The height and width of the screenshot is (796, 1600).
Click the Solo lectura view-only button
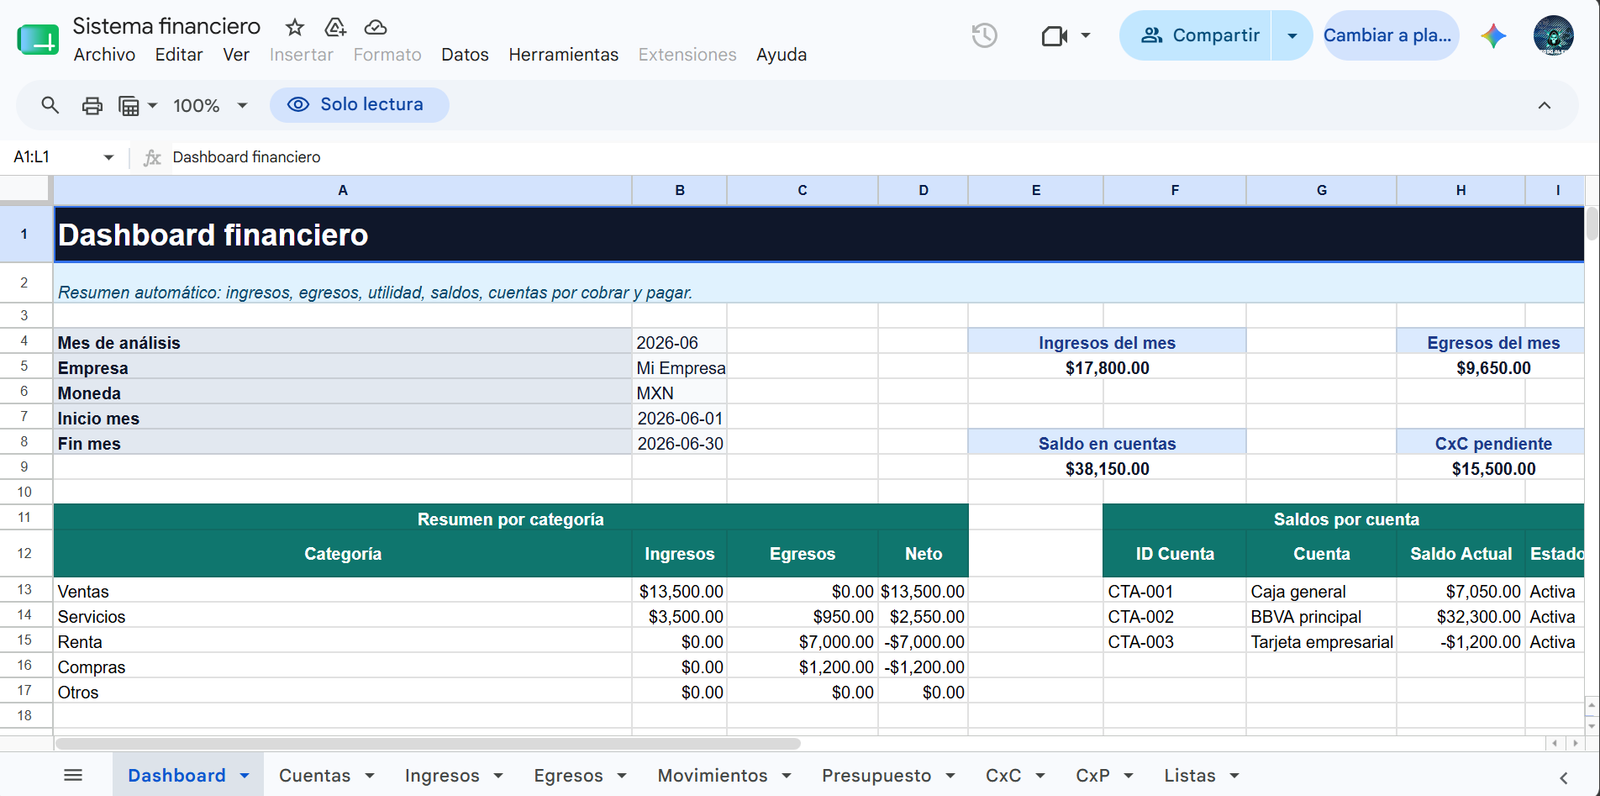point(359,105)
